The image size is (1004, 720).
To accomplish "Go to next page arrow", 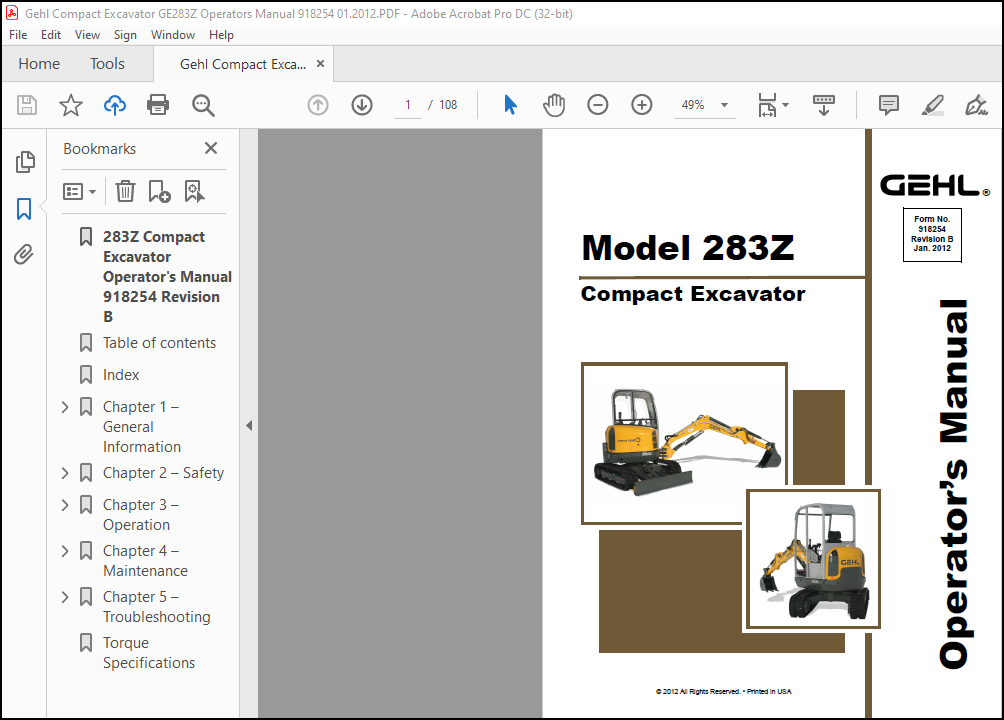I will pyautogui.click(x=362, y=105).
